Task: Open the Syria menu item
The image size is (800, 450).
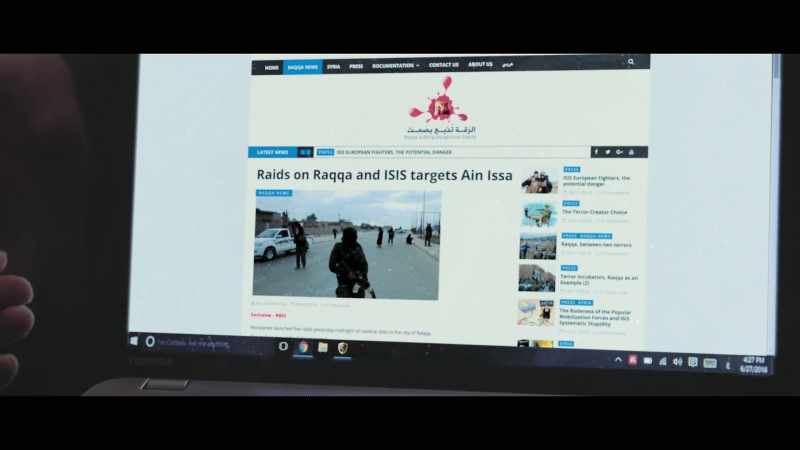Action: tap(333, 67)
